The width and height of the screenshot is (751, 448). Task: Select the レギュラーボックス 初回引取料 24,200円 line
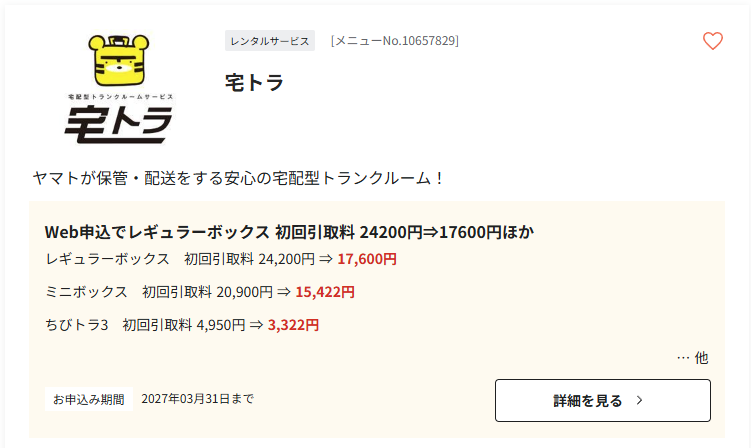(221, 259)
